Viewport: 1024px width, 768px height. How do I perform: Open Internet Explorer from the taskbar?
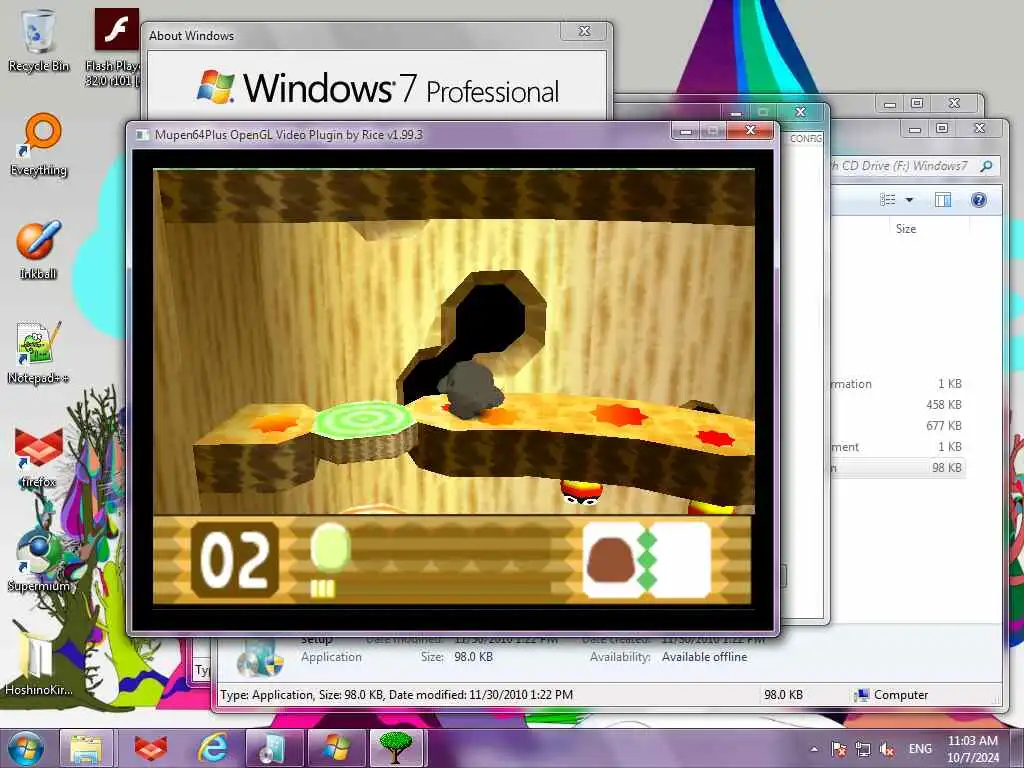(x=213, y=748)
